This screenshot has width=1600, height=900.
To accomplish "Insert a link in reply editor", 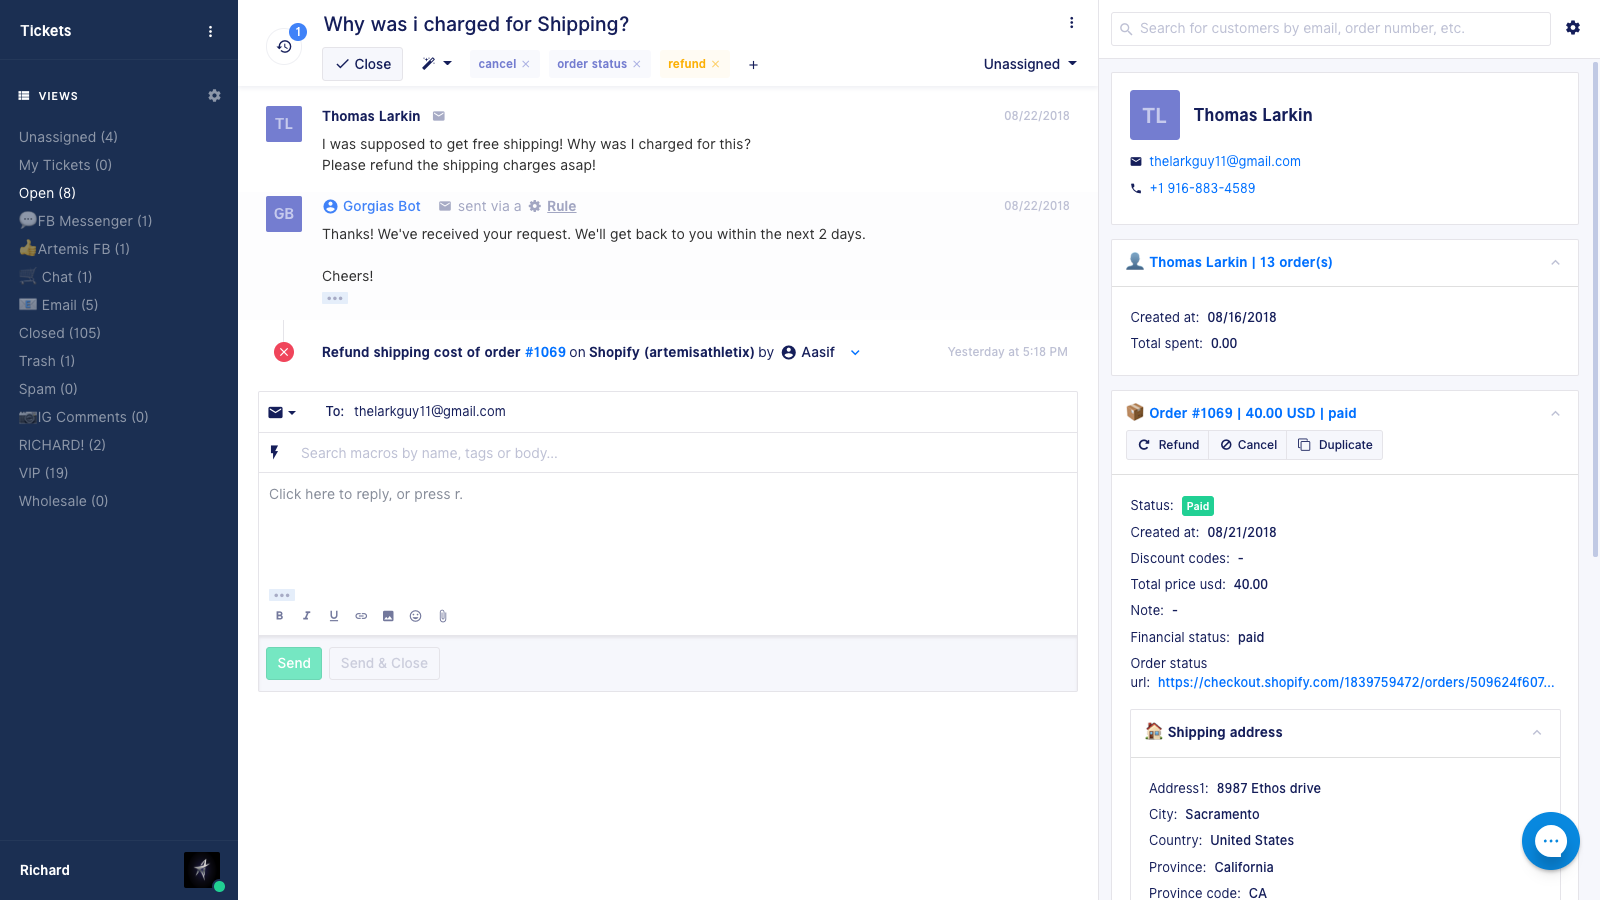I will (361, 616).
